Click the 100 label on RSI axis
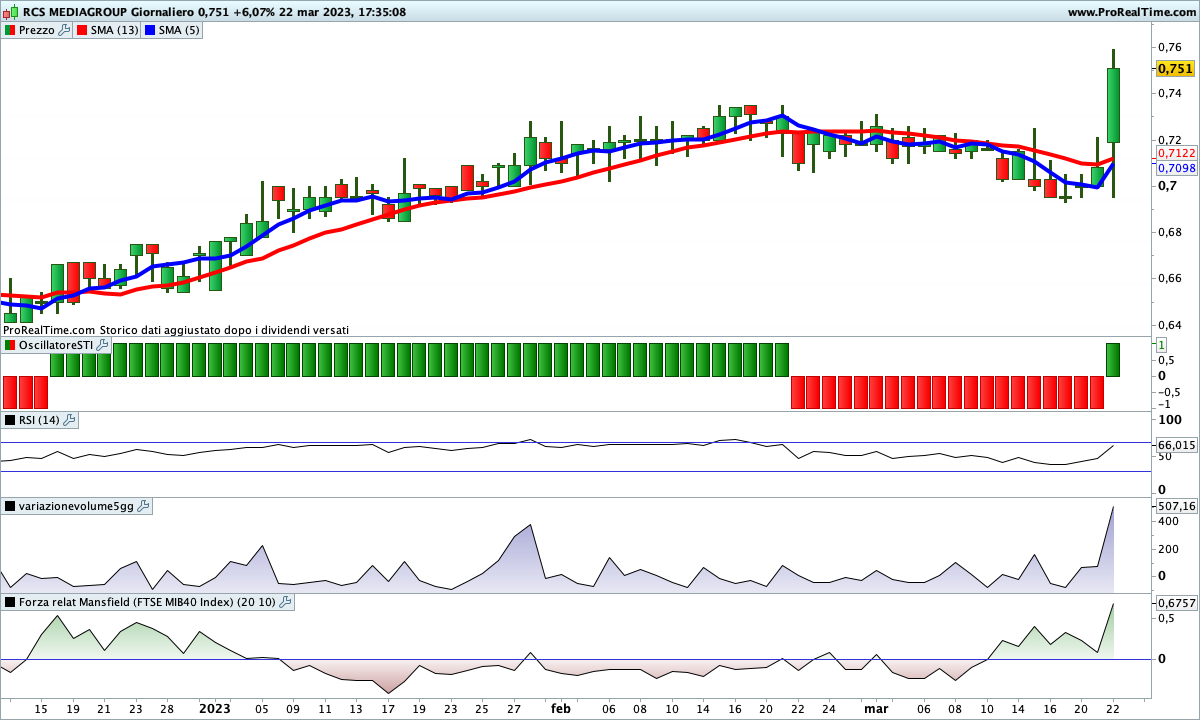The width and height of the screenshot is (1200, 720). click(x=1168, y=420)
